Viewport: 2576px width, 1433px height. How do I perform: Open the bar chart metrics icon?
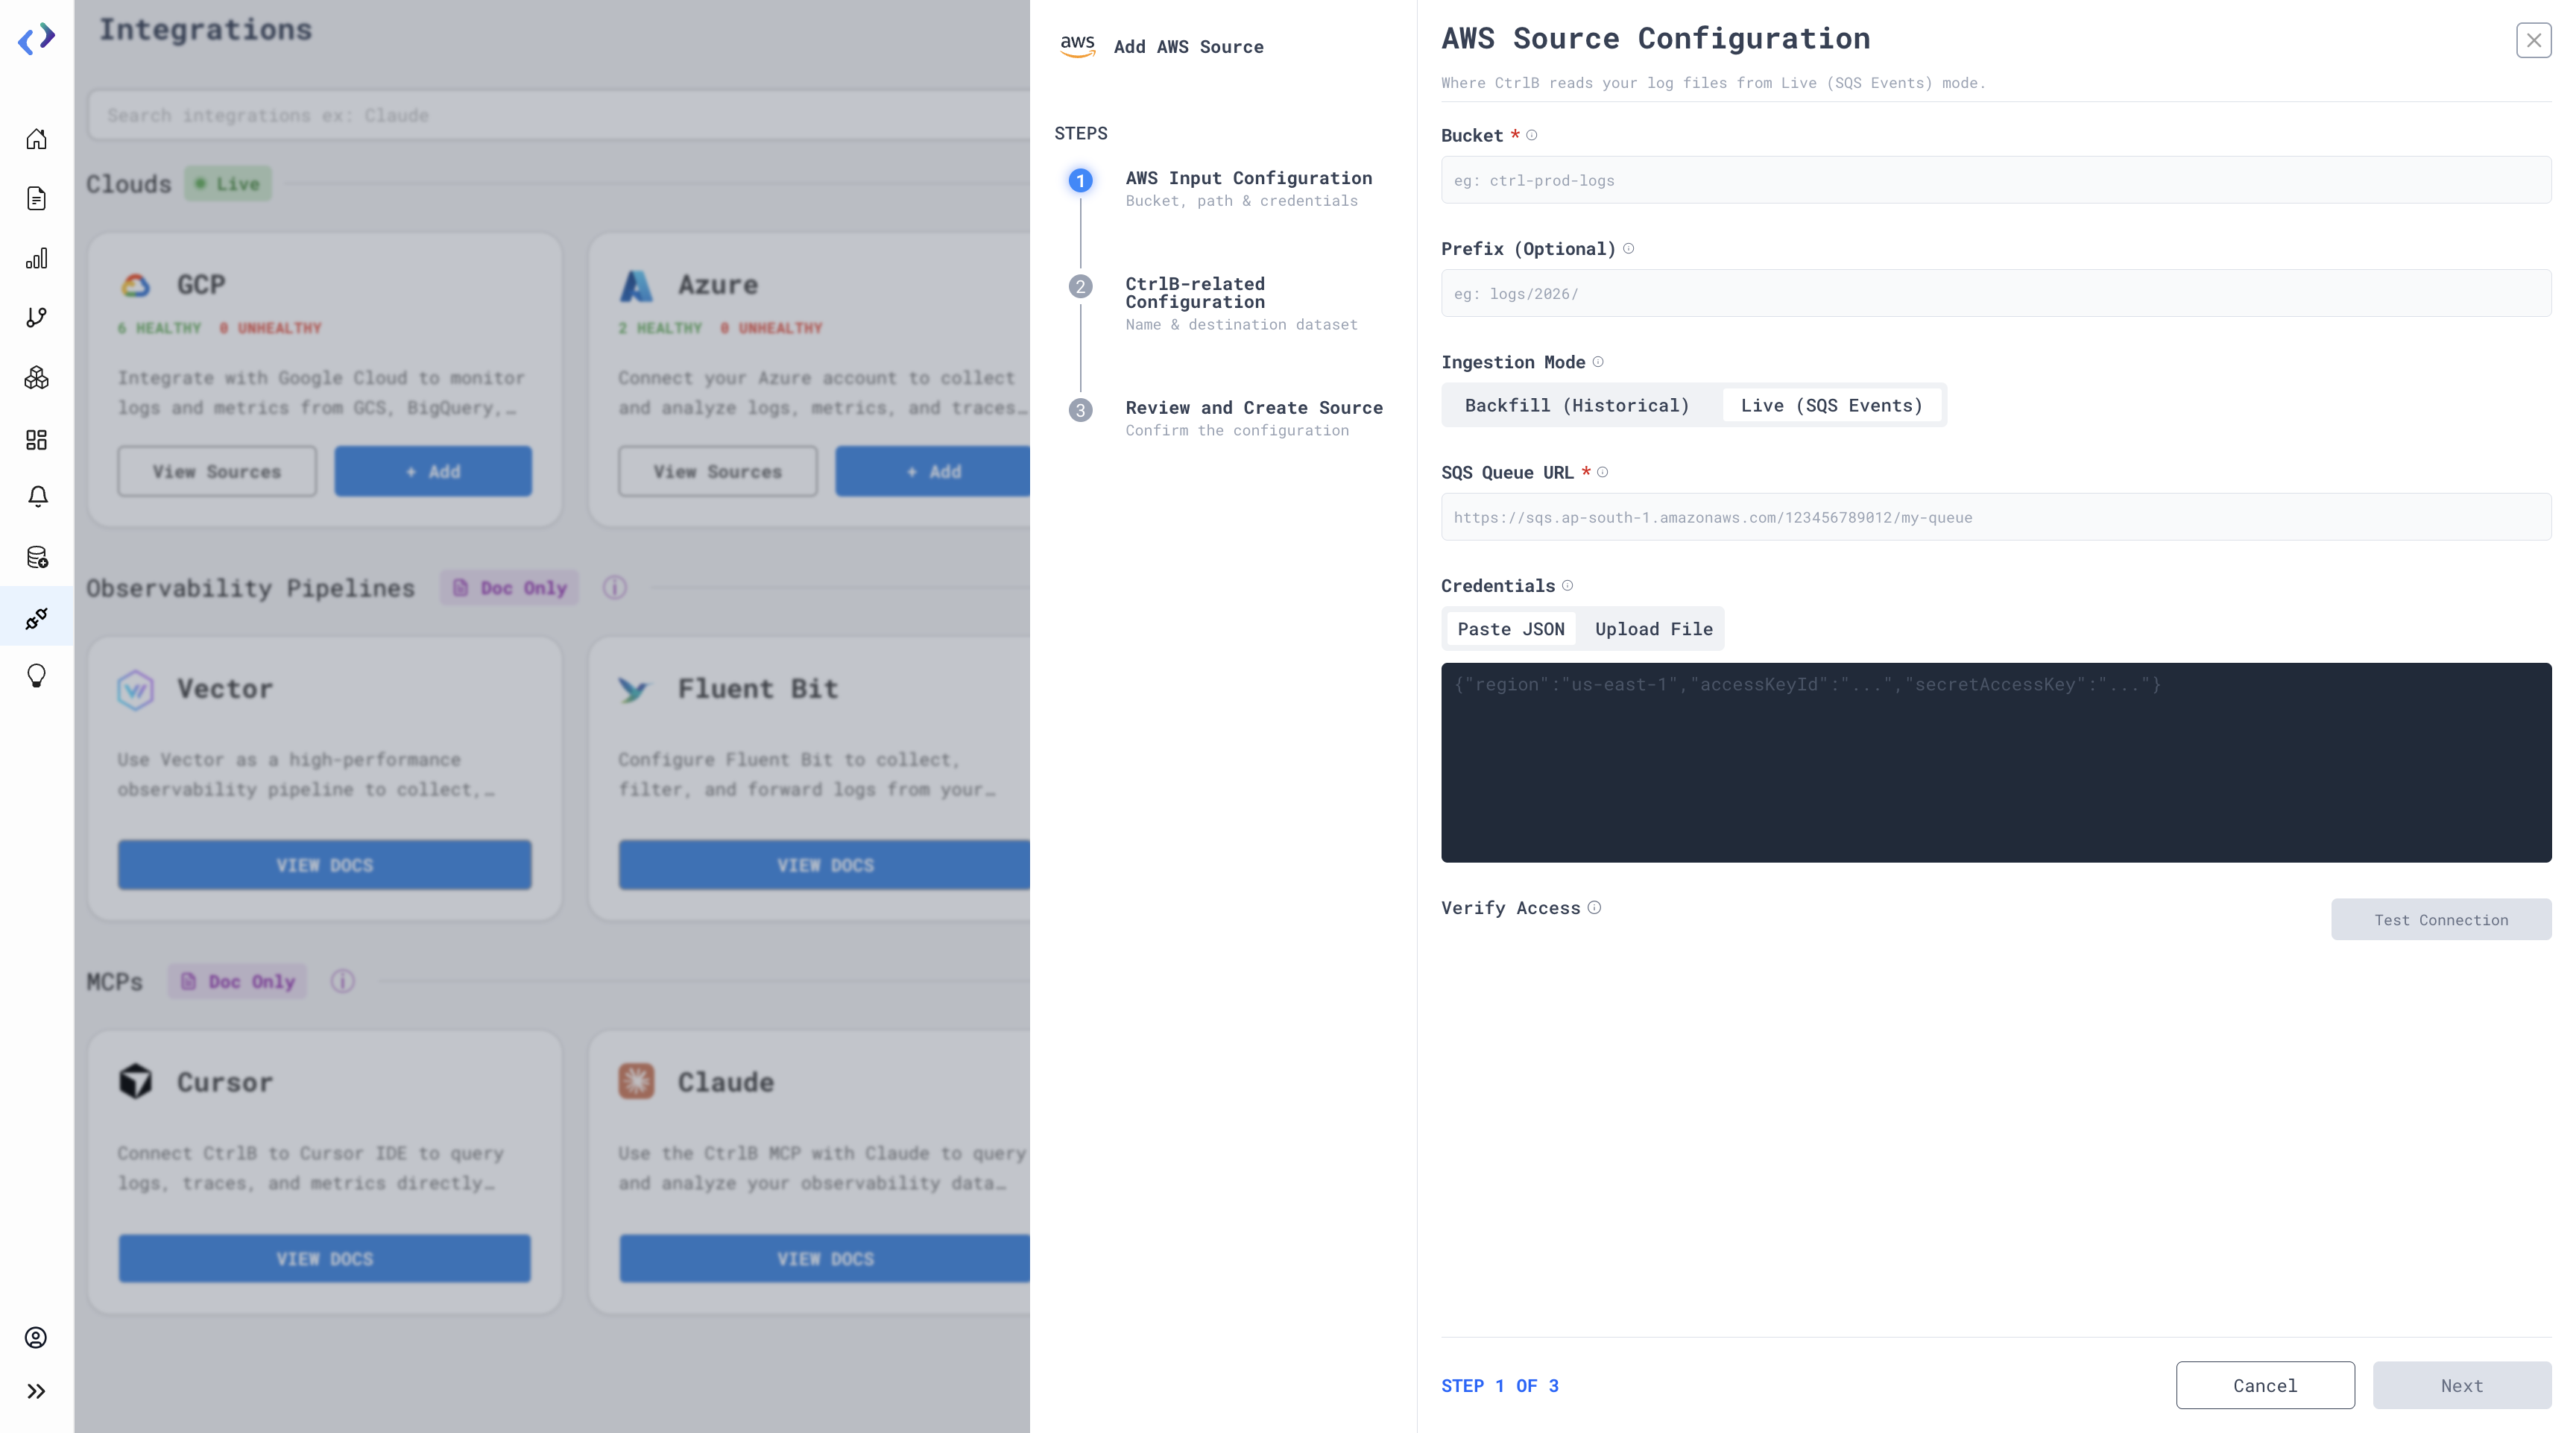coord(36,258)
